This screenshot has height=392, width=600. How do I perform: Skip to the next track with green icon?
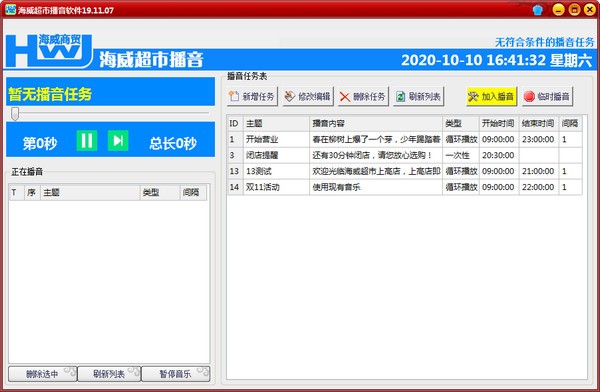click(x=118, y=140)
